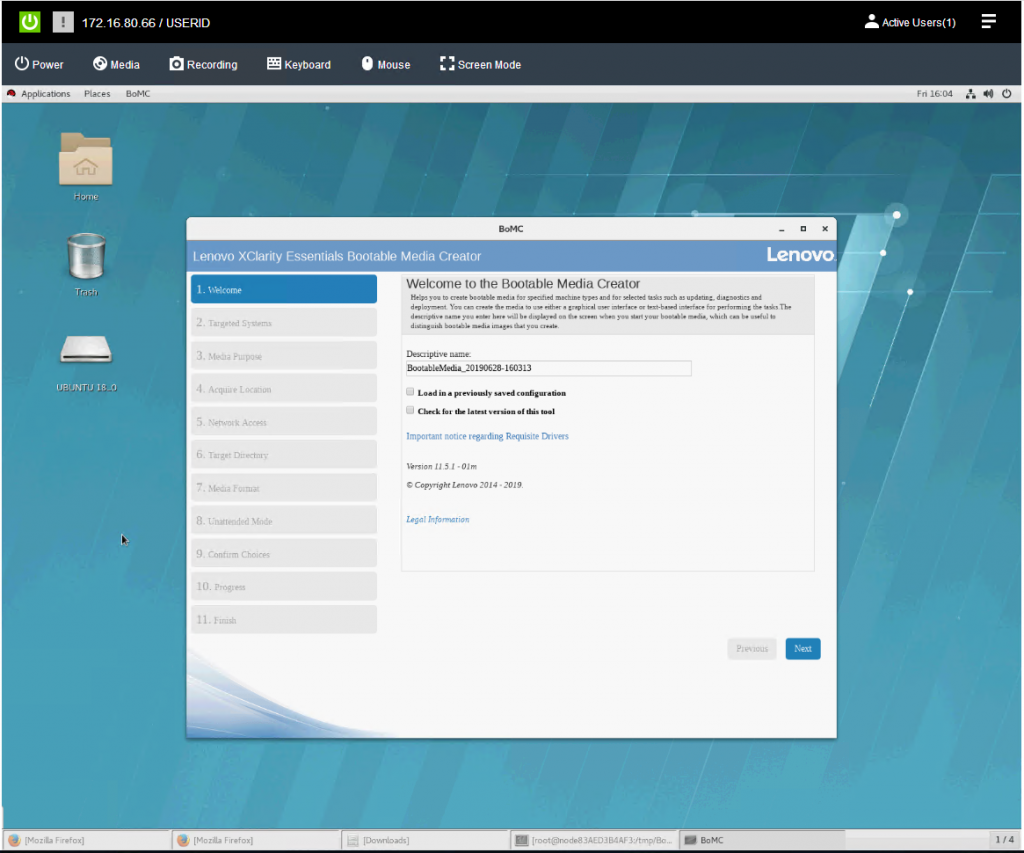This screenshot has width=1024, height=853.
Task: Open the hamburger menu at top right
Action: click(988, 22)
